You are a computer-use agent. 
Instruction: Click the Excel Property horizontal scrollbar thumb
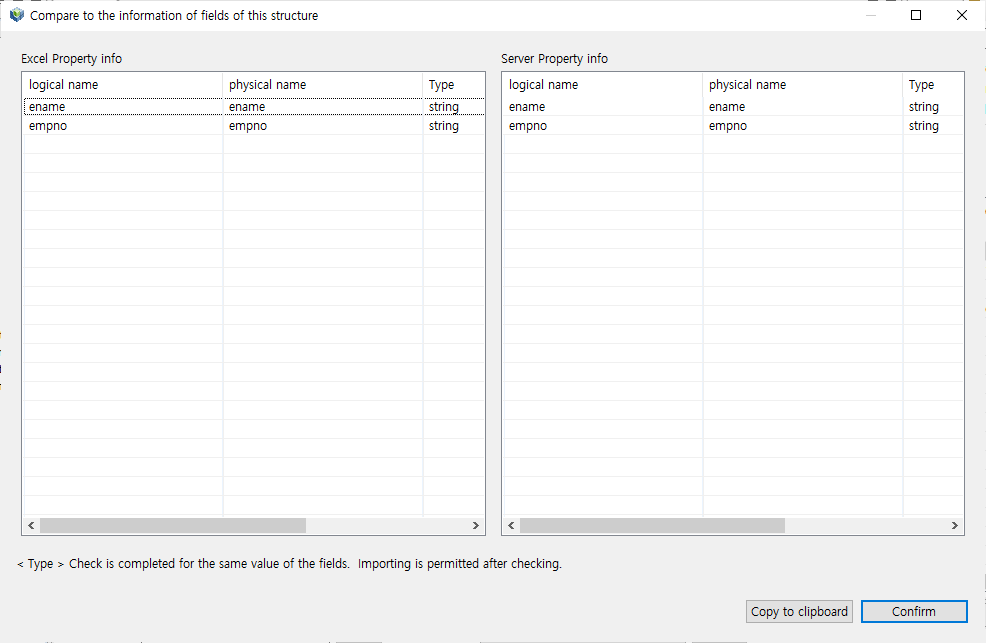click(172, 525)
